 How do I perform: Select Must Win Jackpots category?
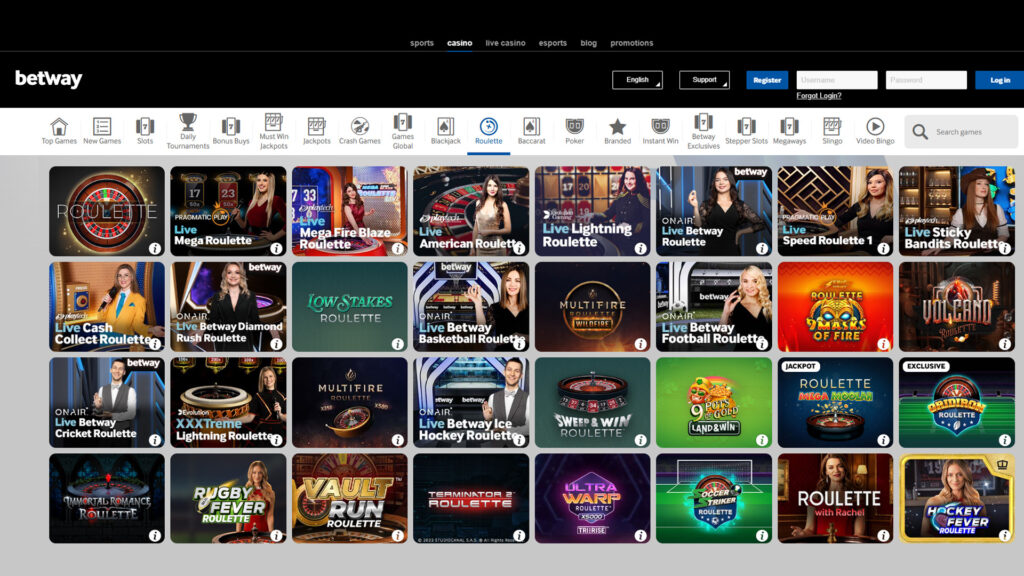point(274,131)
